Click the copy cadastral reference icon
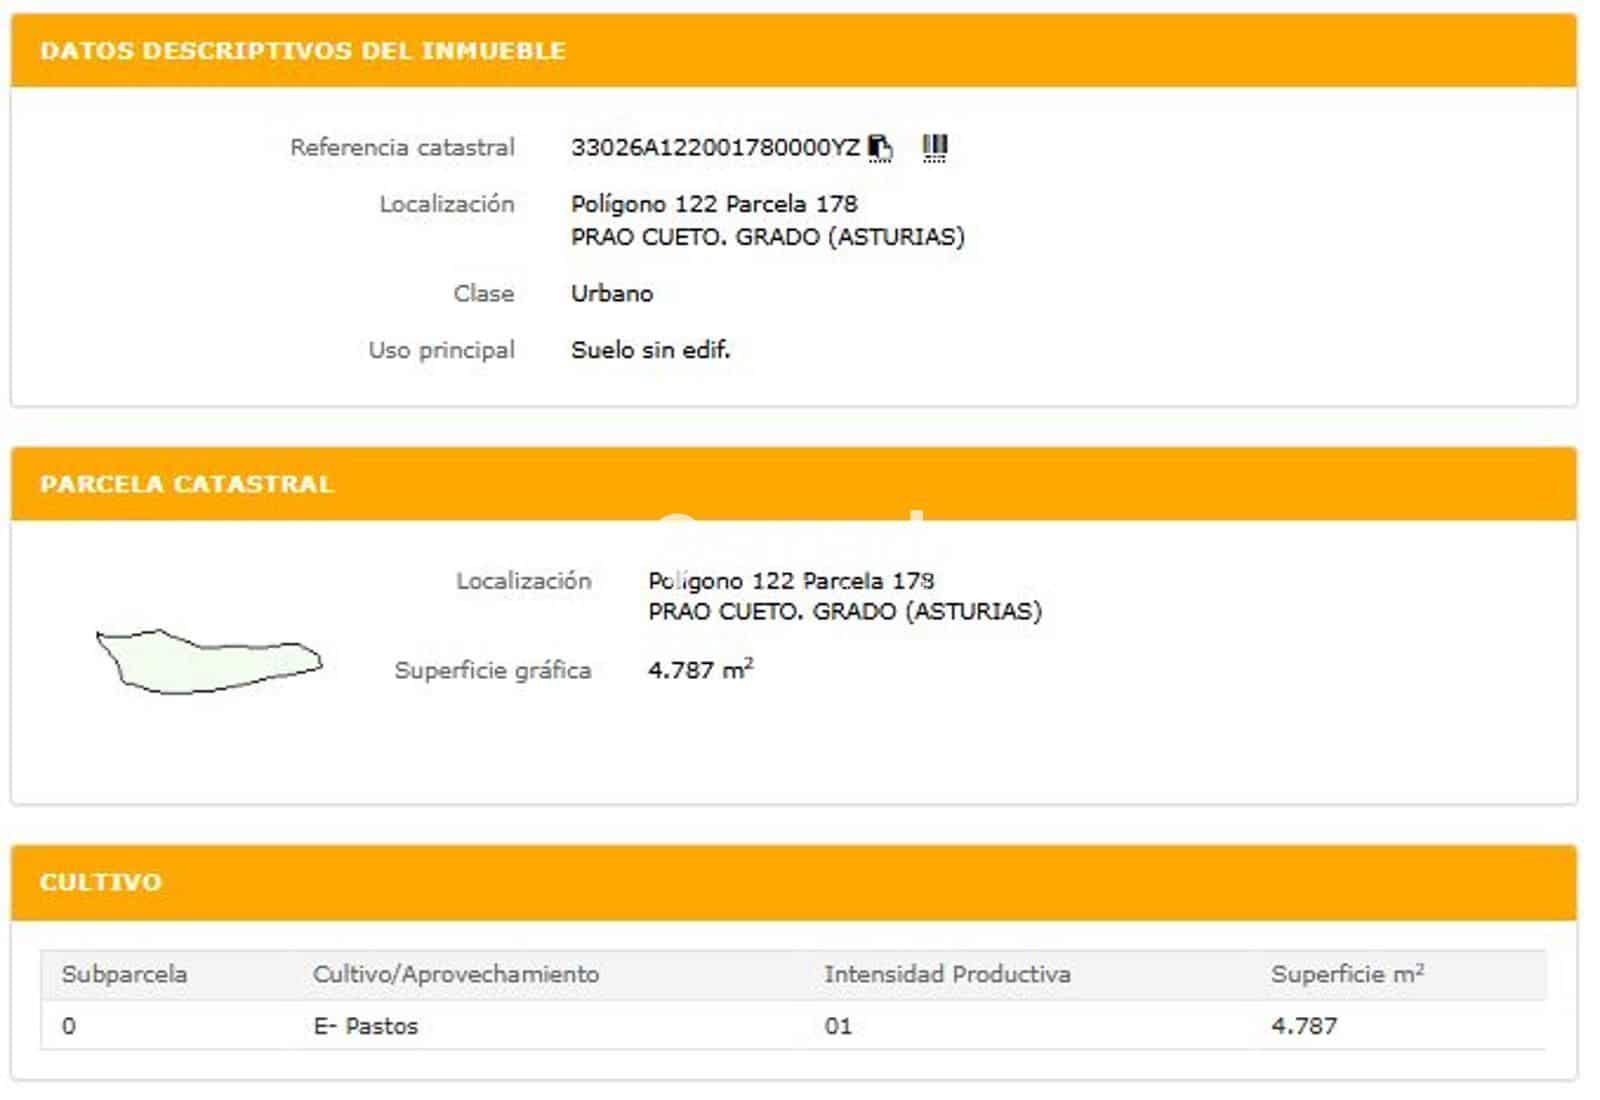1600x1100 pixels. (879, 146)
